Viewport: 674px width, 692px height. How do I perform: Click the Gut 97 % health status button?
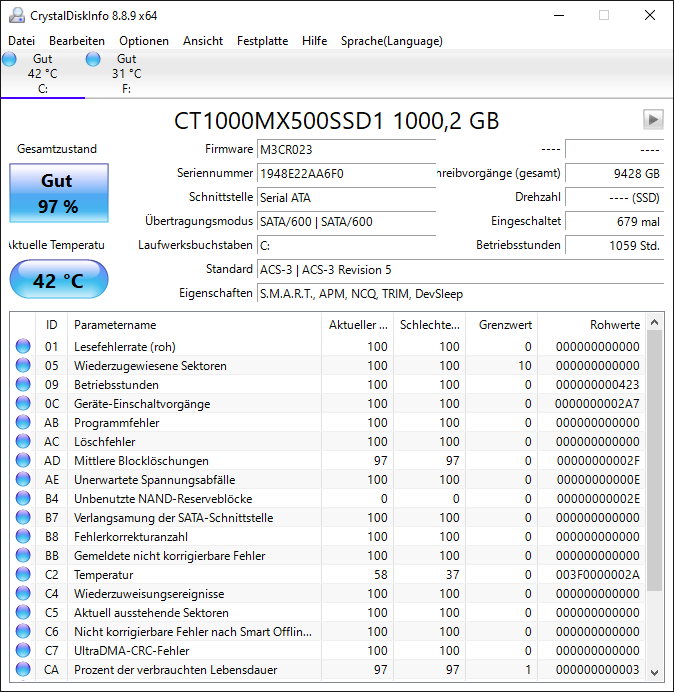(x=59, y=193)
